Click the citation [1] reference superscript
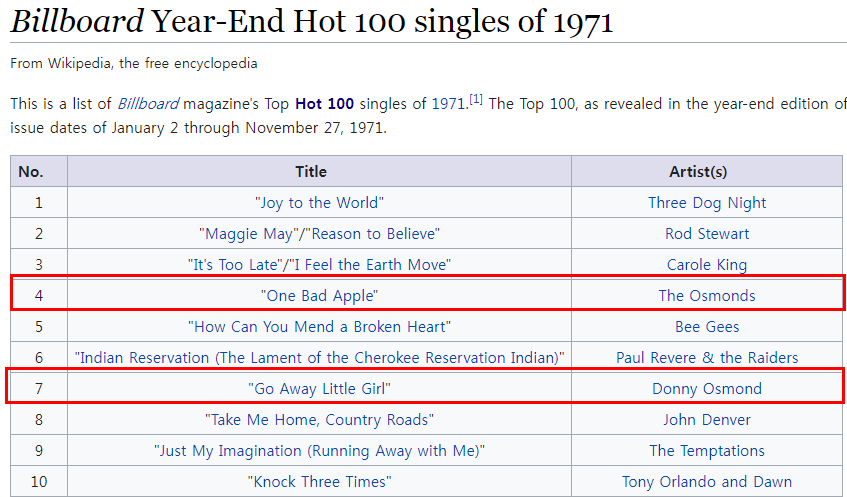Viewport: 847px width, 497px height. (476, 100)
